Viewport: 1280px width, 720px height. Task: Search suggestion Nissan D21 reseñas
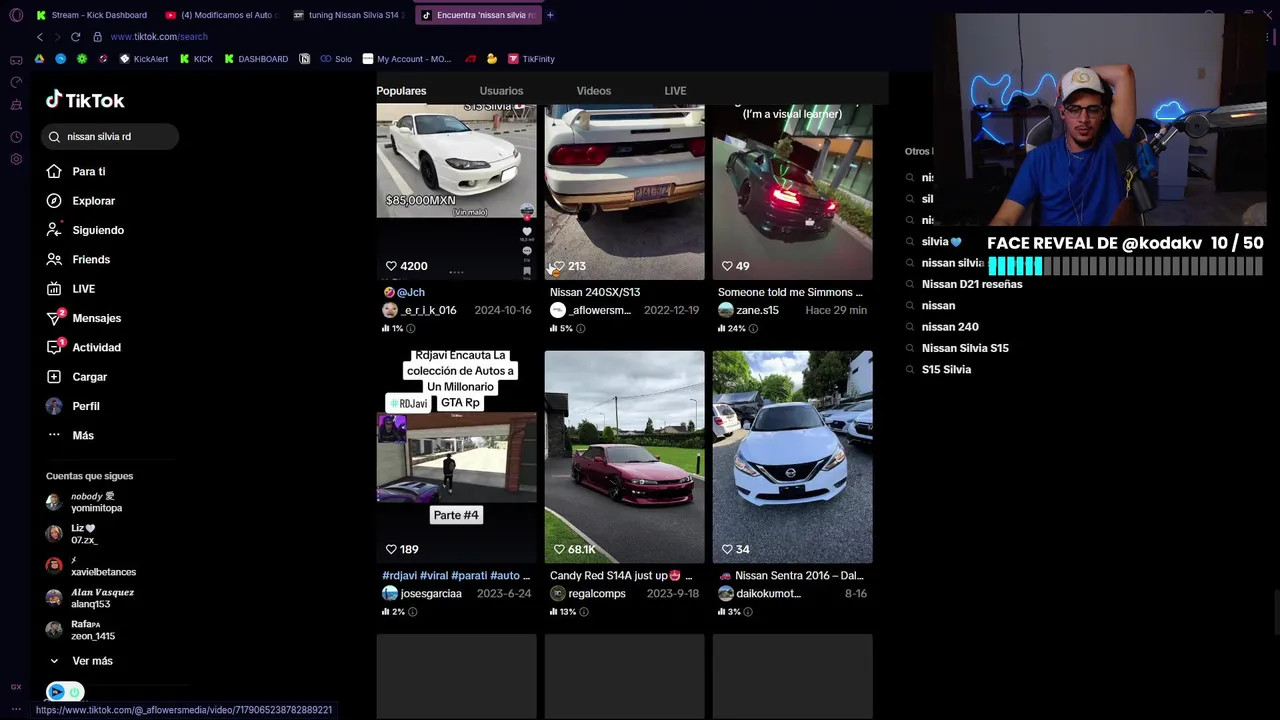971,284
